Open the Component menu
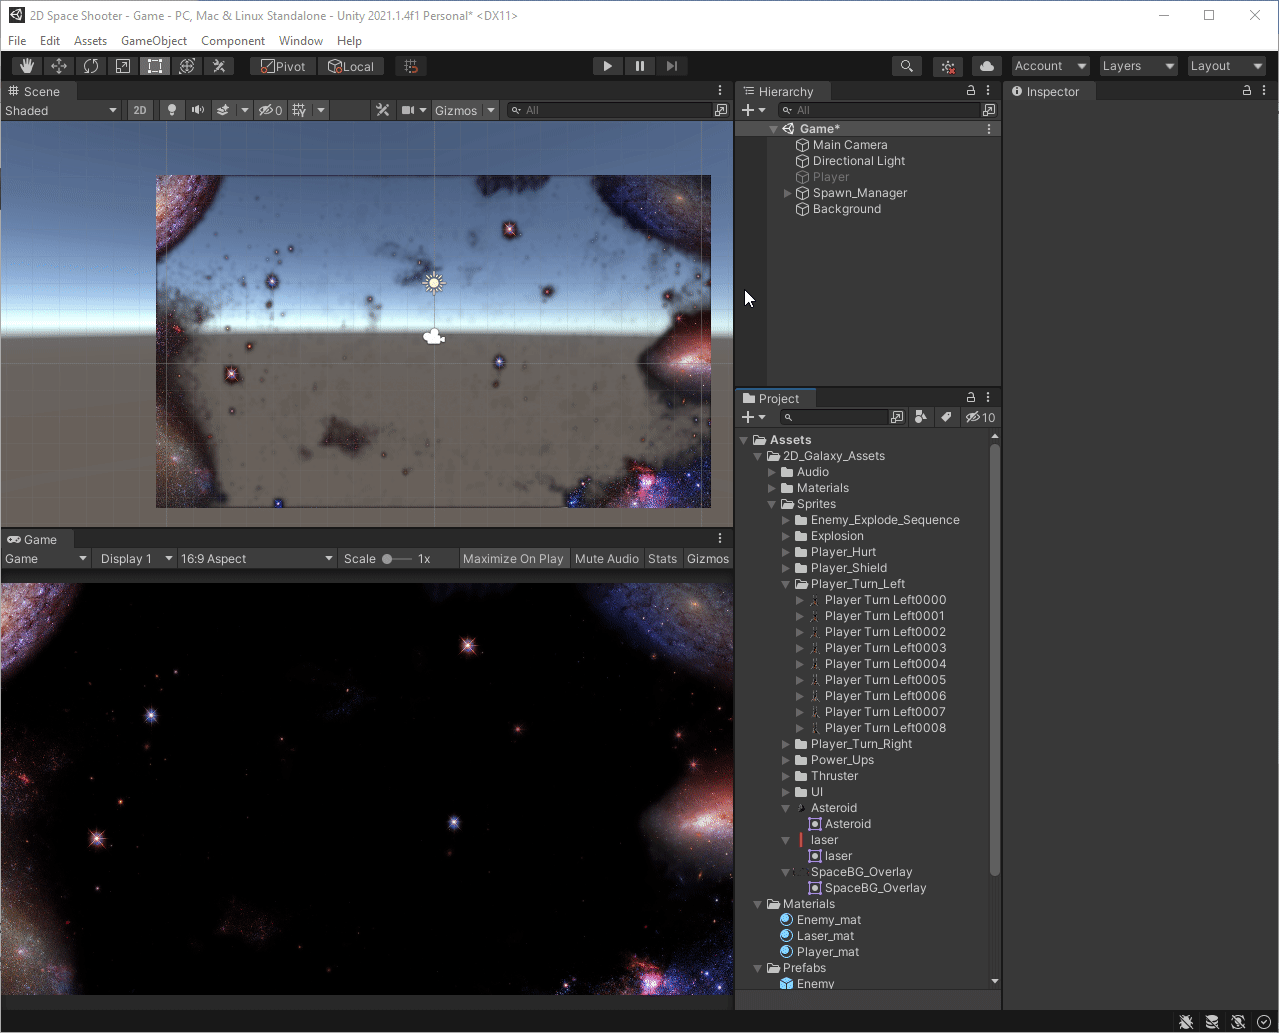 pyautogui.click(x=233, y=41)
